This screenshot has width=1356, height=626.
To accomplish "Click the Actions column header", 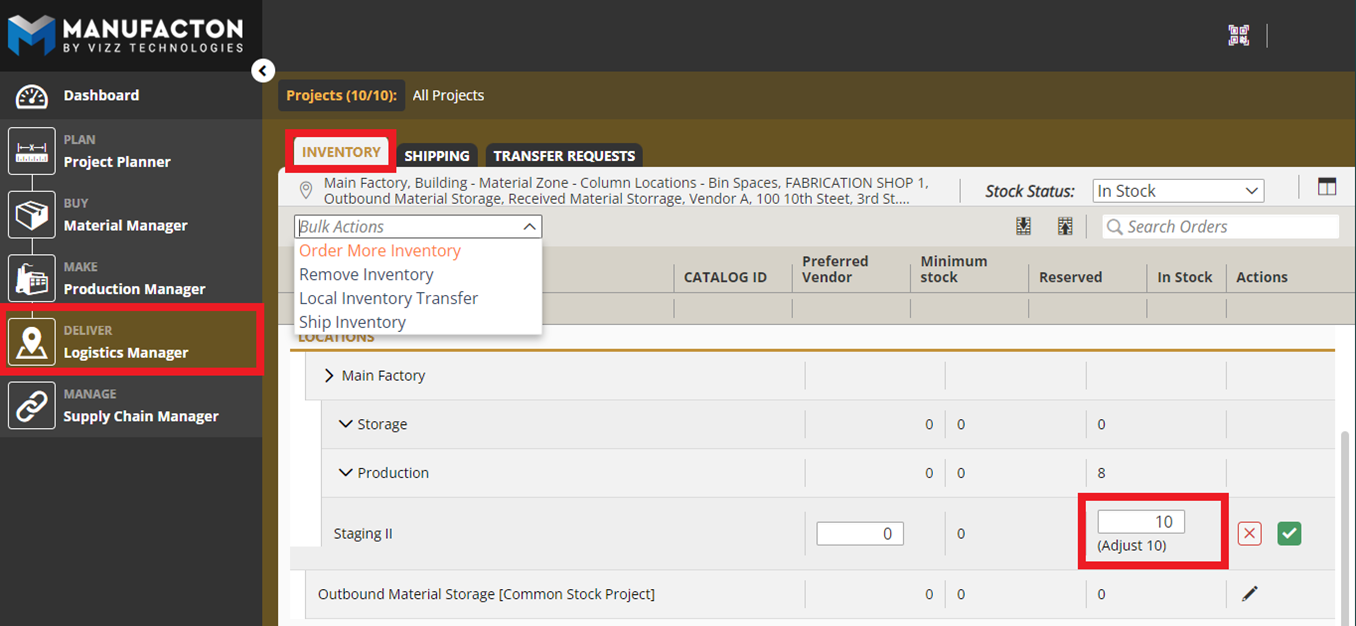I will (1262, 277).
